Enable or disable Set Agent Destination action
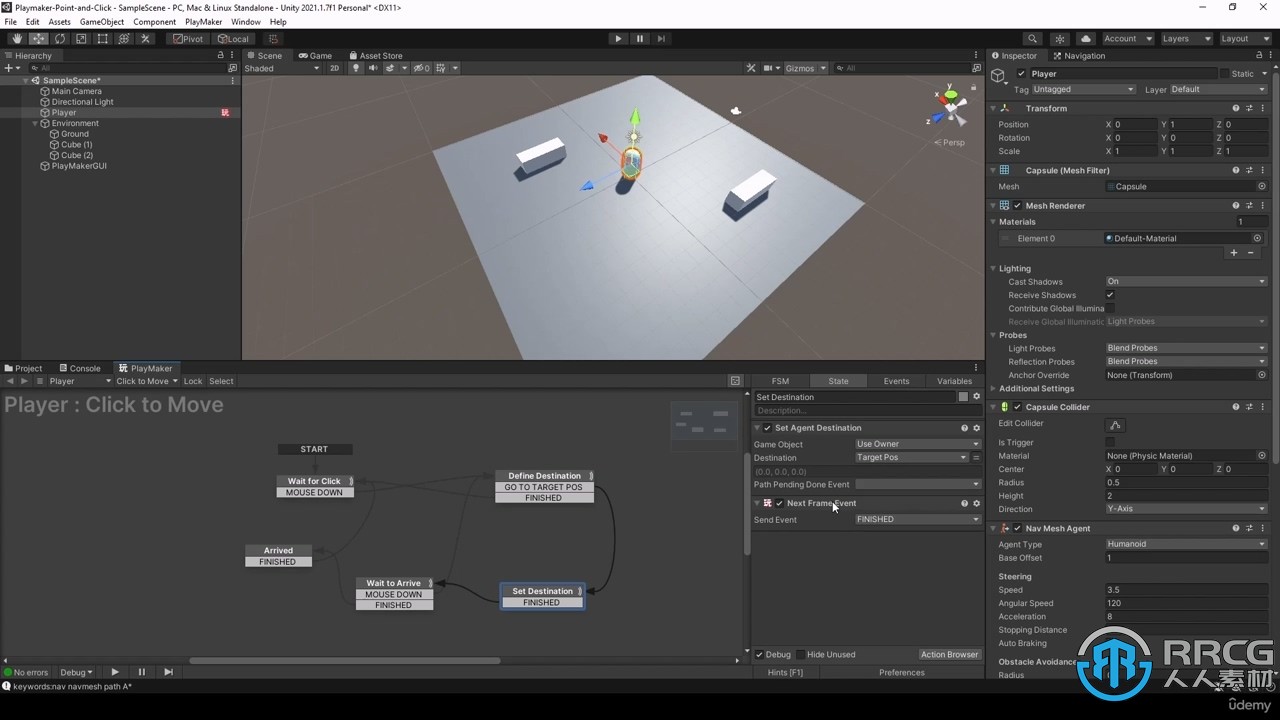The height and width of the screenshot is (720, 1280). click(x=768, y=428)
